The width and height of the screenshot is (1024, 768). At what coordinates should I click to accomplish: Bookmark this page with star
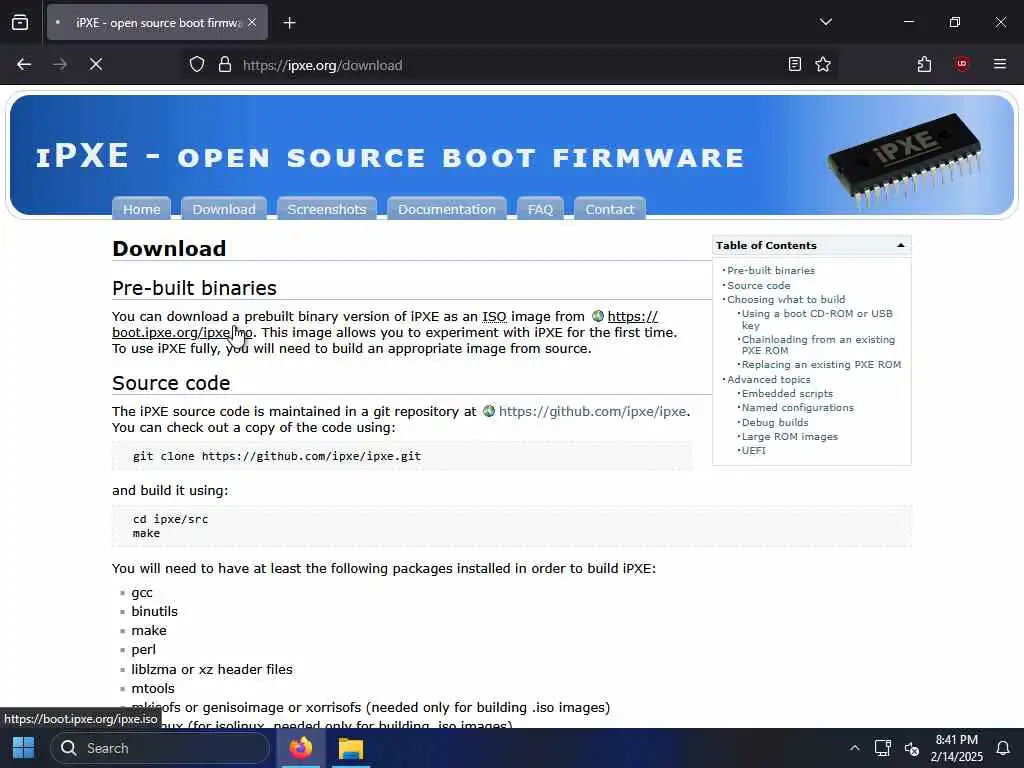823,64
